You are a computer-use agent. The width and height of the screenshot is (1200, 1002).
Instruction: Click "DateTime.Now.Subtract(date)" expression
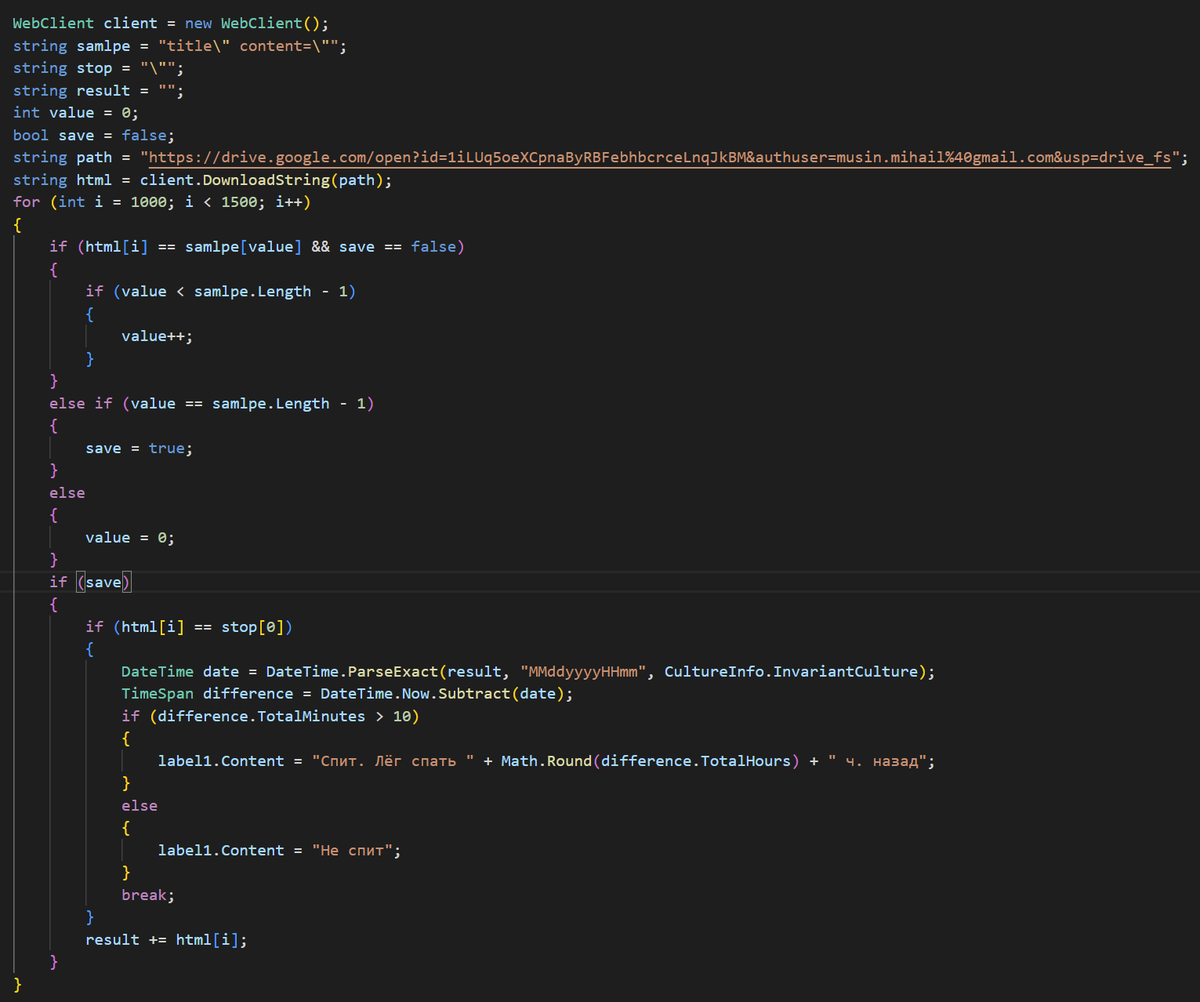[443, 693]
